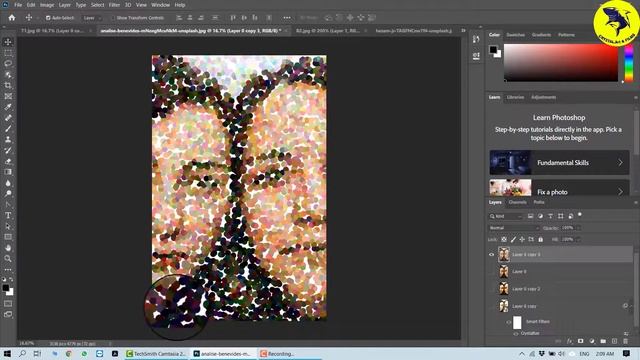Select the Rectangle shape tool
The width and height of the screenshot is (640, 360).
tap(8, 237)
